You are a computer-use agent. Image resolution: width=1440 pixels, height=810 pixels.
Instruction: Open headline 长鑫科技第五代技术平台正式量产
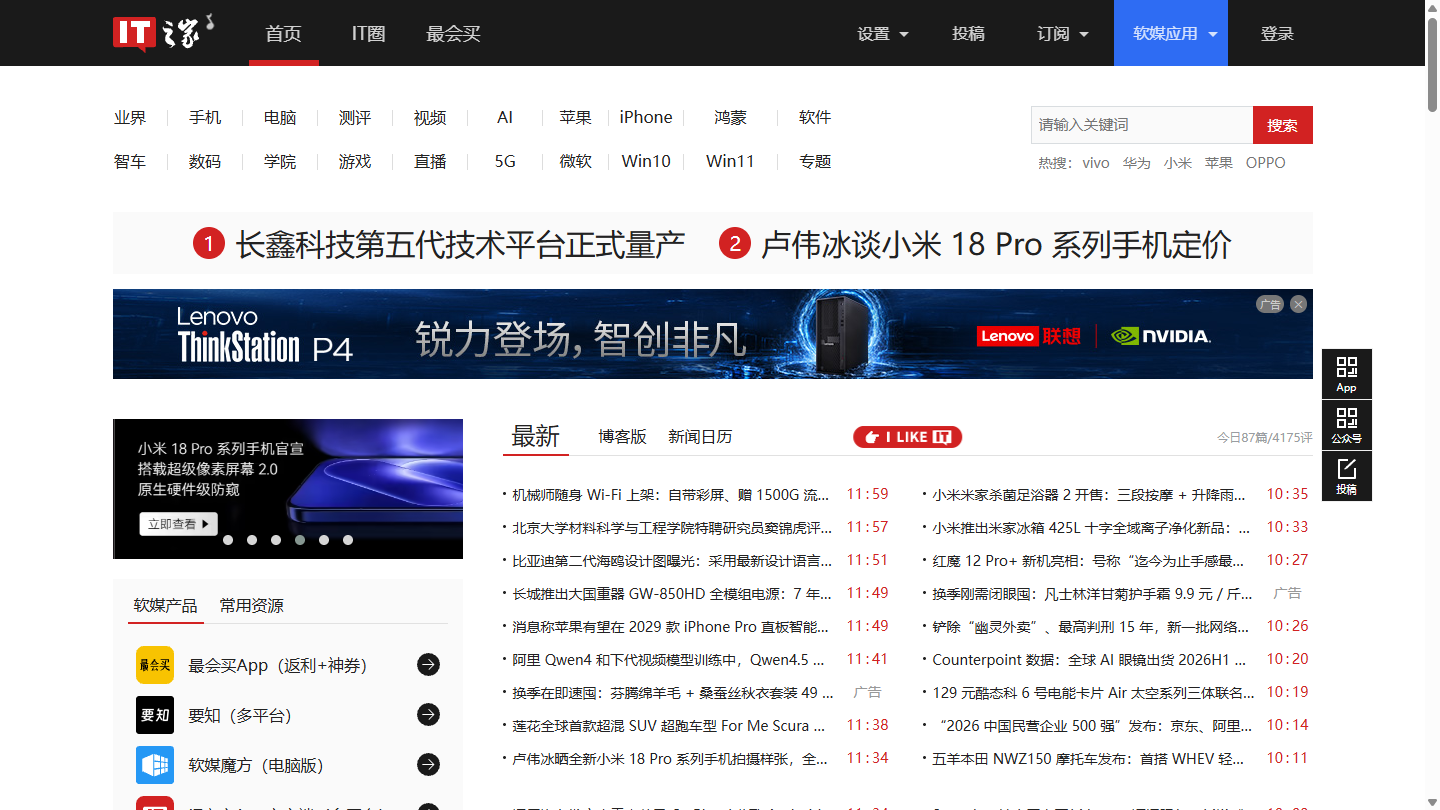[460, 244]
